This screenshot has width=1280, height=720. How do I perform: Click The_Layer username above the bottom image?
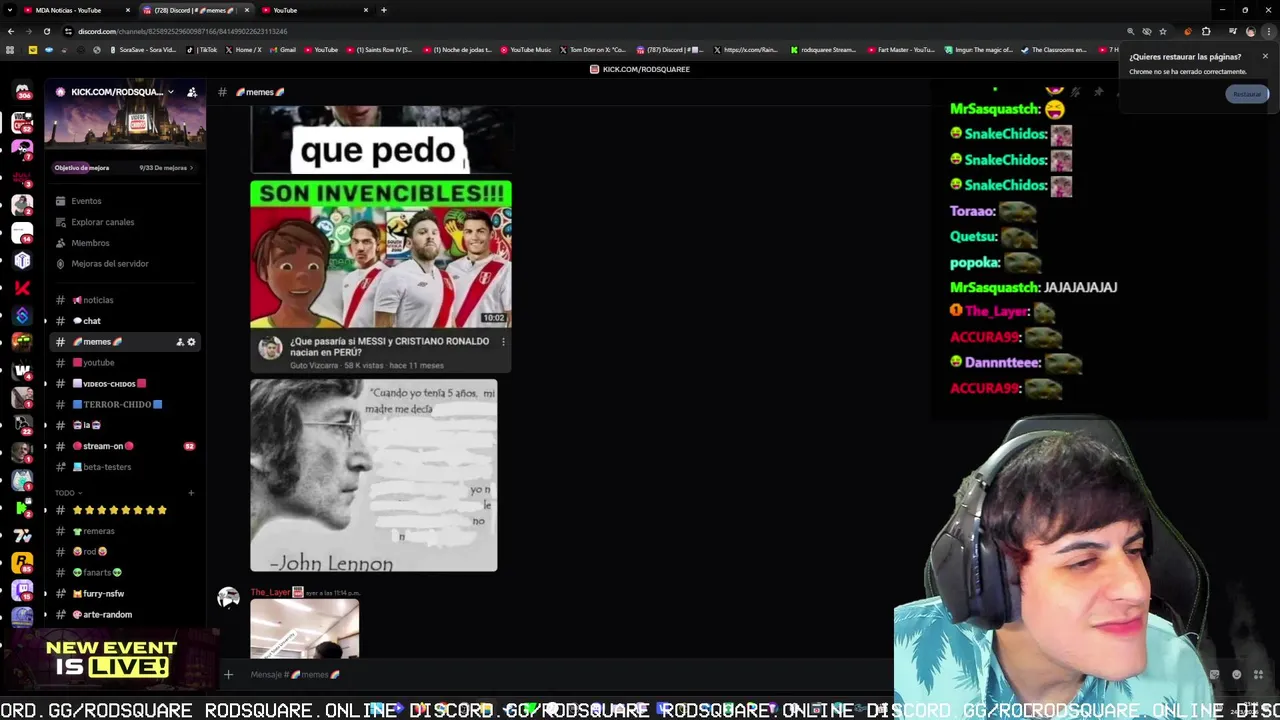[x=270, y=593]
